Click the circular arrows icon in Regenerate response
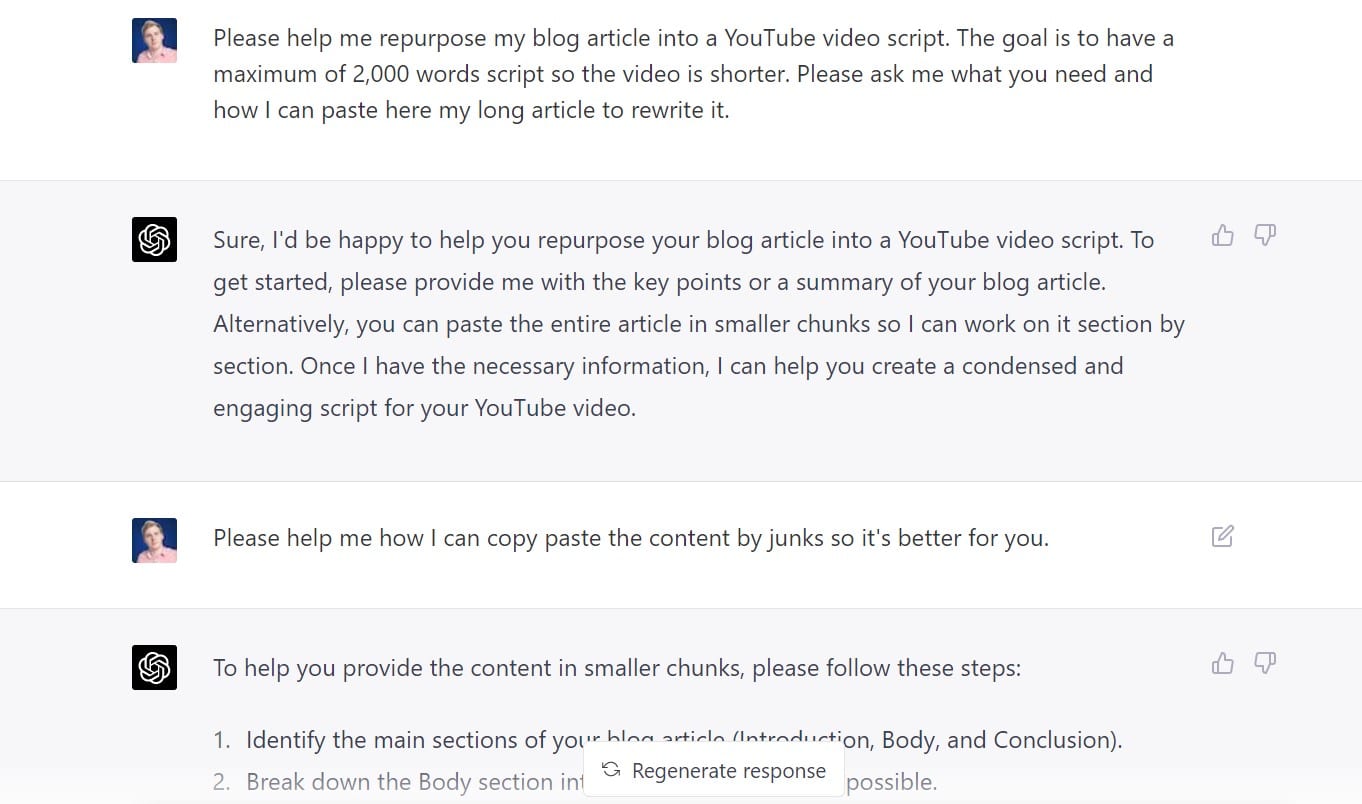Viewport: 1362px width, 804px height. [611, 770]
